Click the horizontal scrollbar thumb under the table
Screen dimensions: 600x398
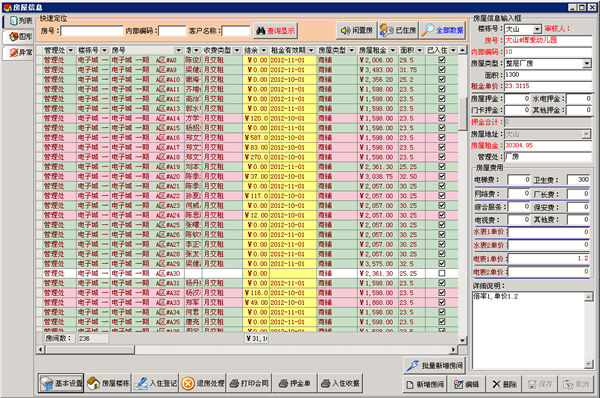tap(90, 349)
